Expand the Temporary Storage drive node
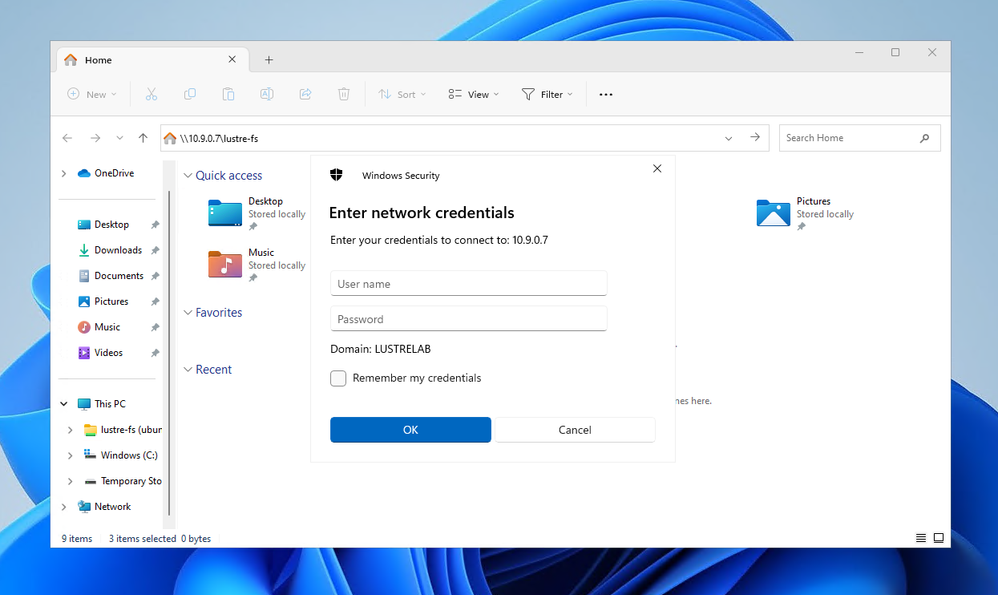 pos(70,481)
